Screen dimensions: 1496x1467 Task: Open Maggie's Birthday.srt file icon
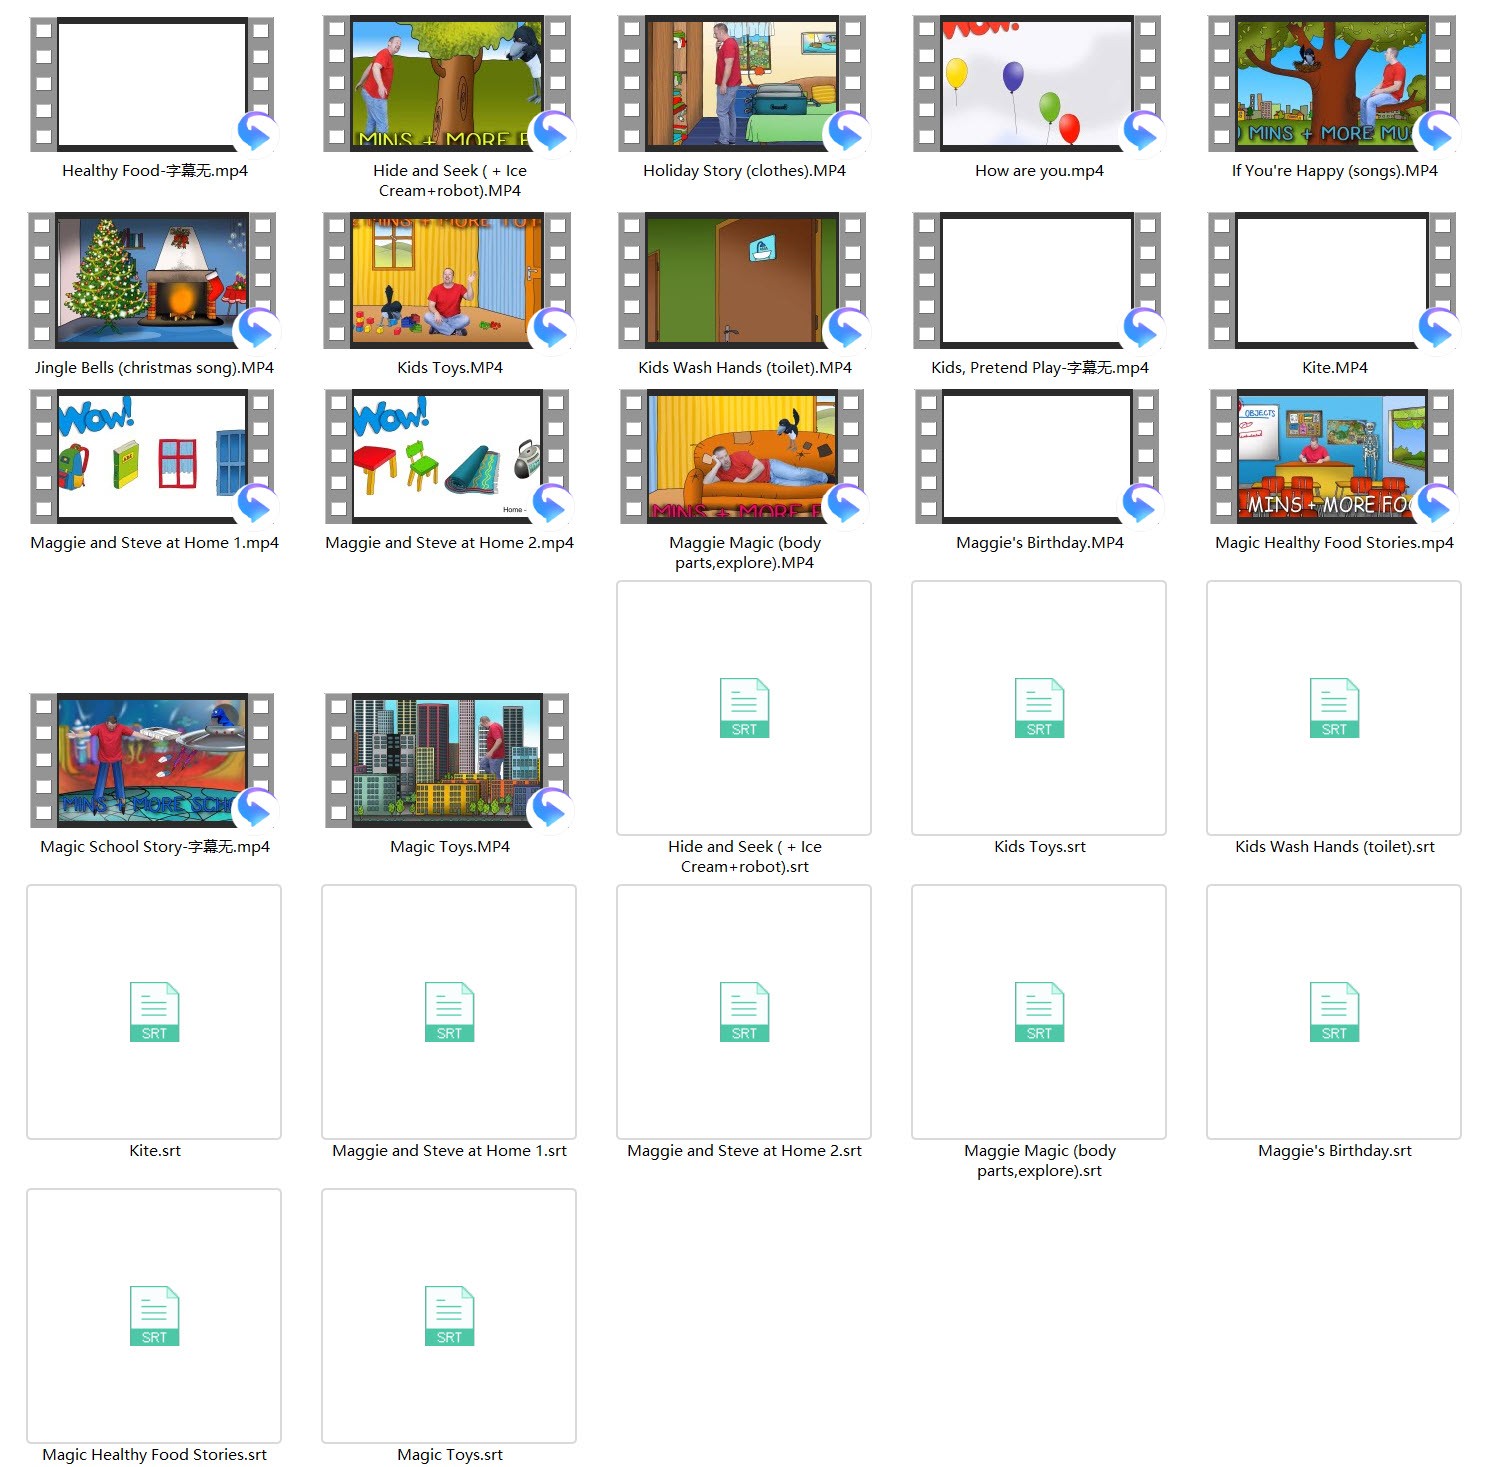[1334, 1011]
